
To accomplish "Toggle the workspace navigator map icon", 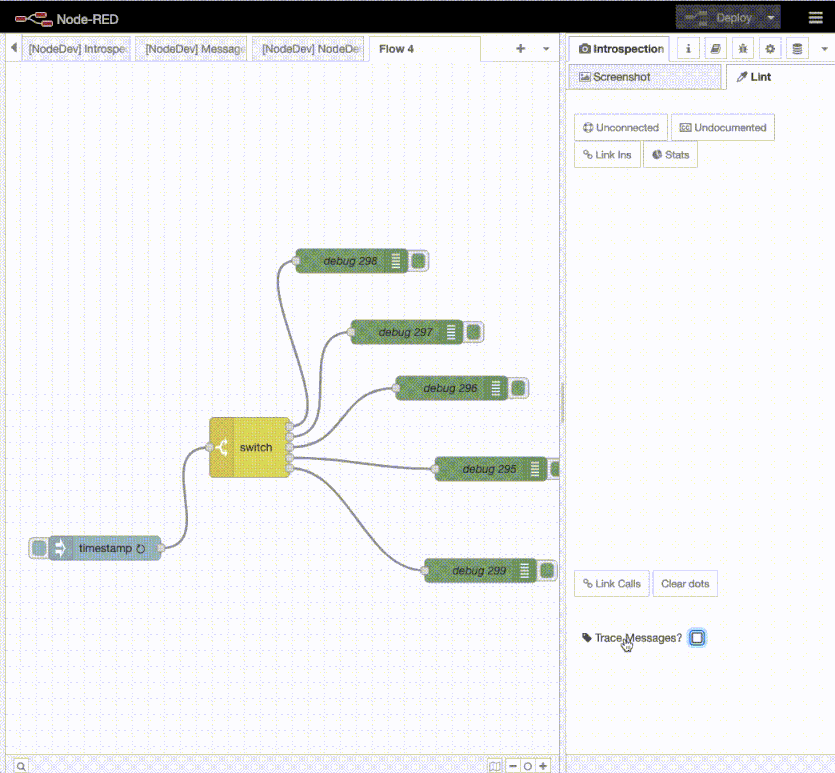I will coord(495,766).
